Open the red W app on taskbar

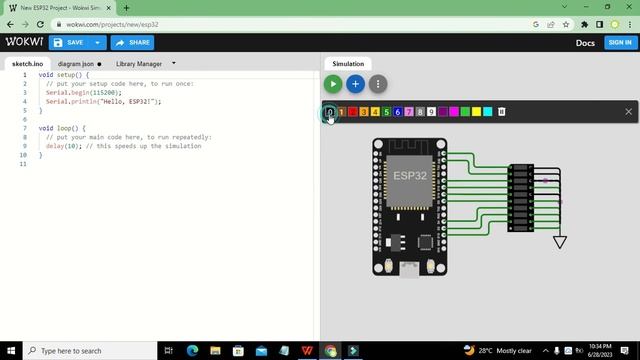307,351
